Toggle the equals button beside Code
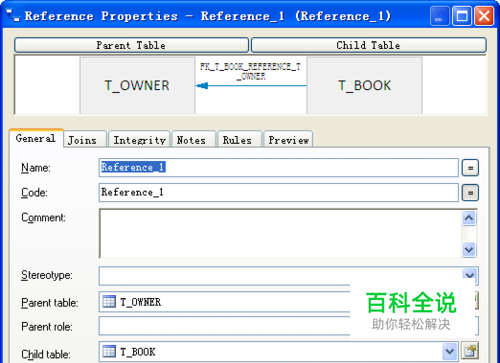Screen dimensions: 500x363 pos(470,193)
